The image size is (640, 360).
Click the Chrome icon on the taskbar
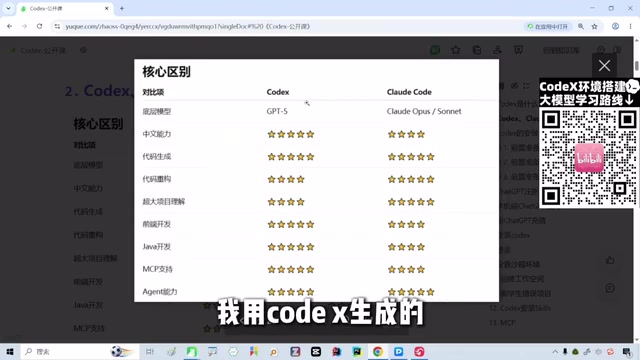tap(378, 351)
